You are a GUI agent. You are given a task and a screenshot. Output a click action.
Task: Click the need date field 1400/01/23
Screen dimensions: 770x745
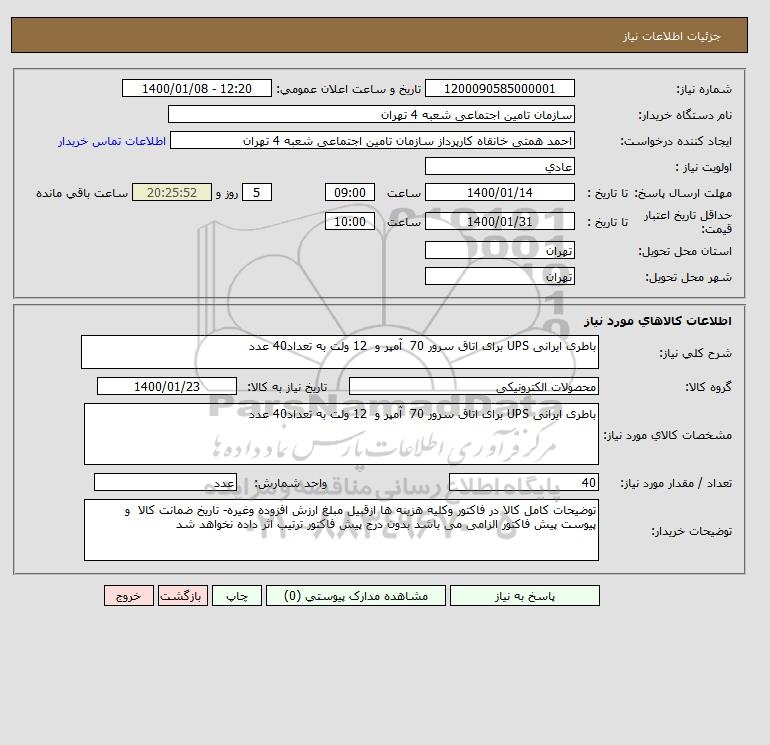[x=167, y=386]
